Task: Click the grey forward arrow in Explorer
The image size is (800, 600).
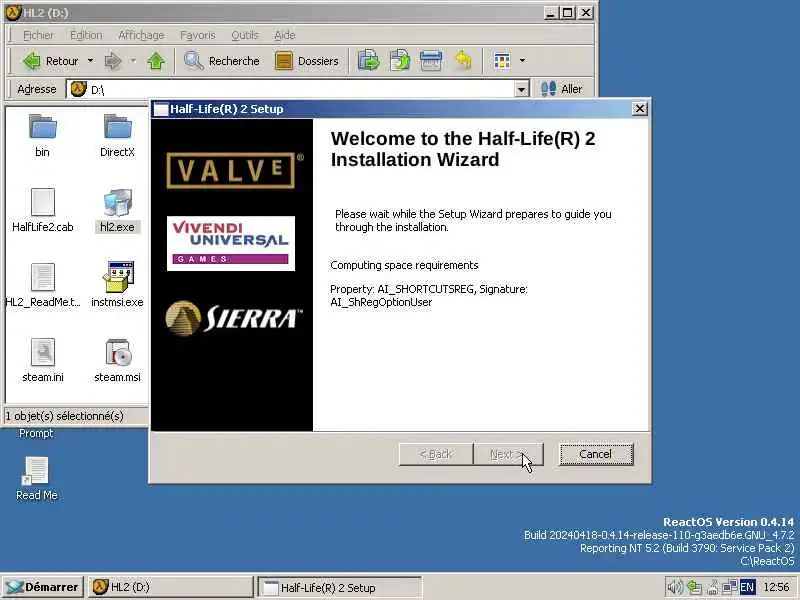Action: pos(113,61)
